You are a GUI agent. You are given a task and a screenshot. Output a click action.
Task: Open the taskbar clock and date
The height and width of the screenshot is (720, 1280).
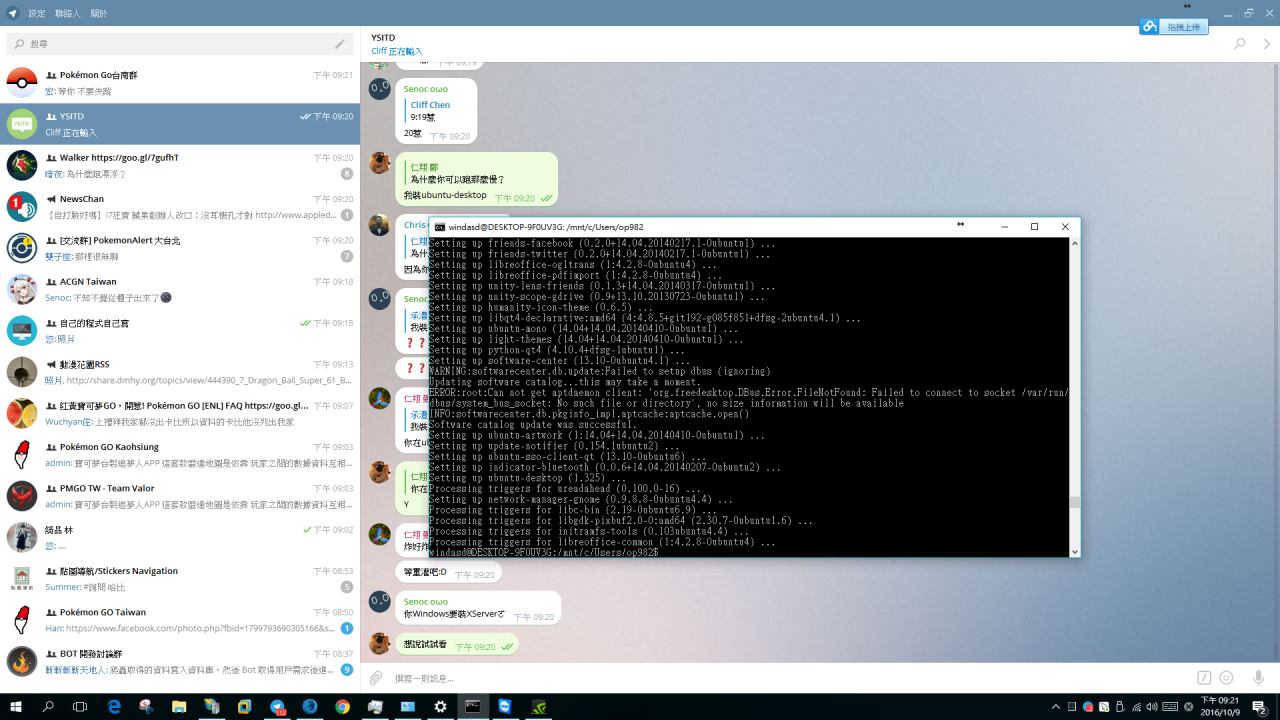pyautogui.click(x=1219, y=706)
